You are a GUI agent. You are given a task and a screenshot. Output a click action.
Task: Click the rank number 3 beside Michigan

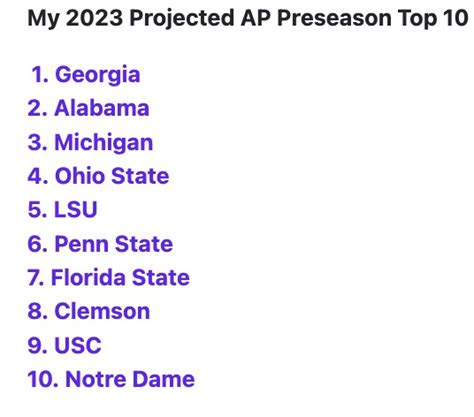[38, 142]
